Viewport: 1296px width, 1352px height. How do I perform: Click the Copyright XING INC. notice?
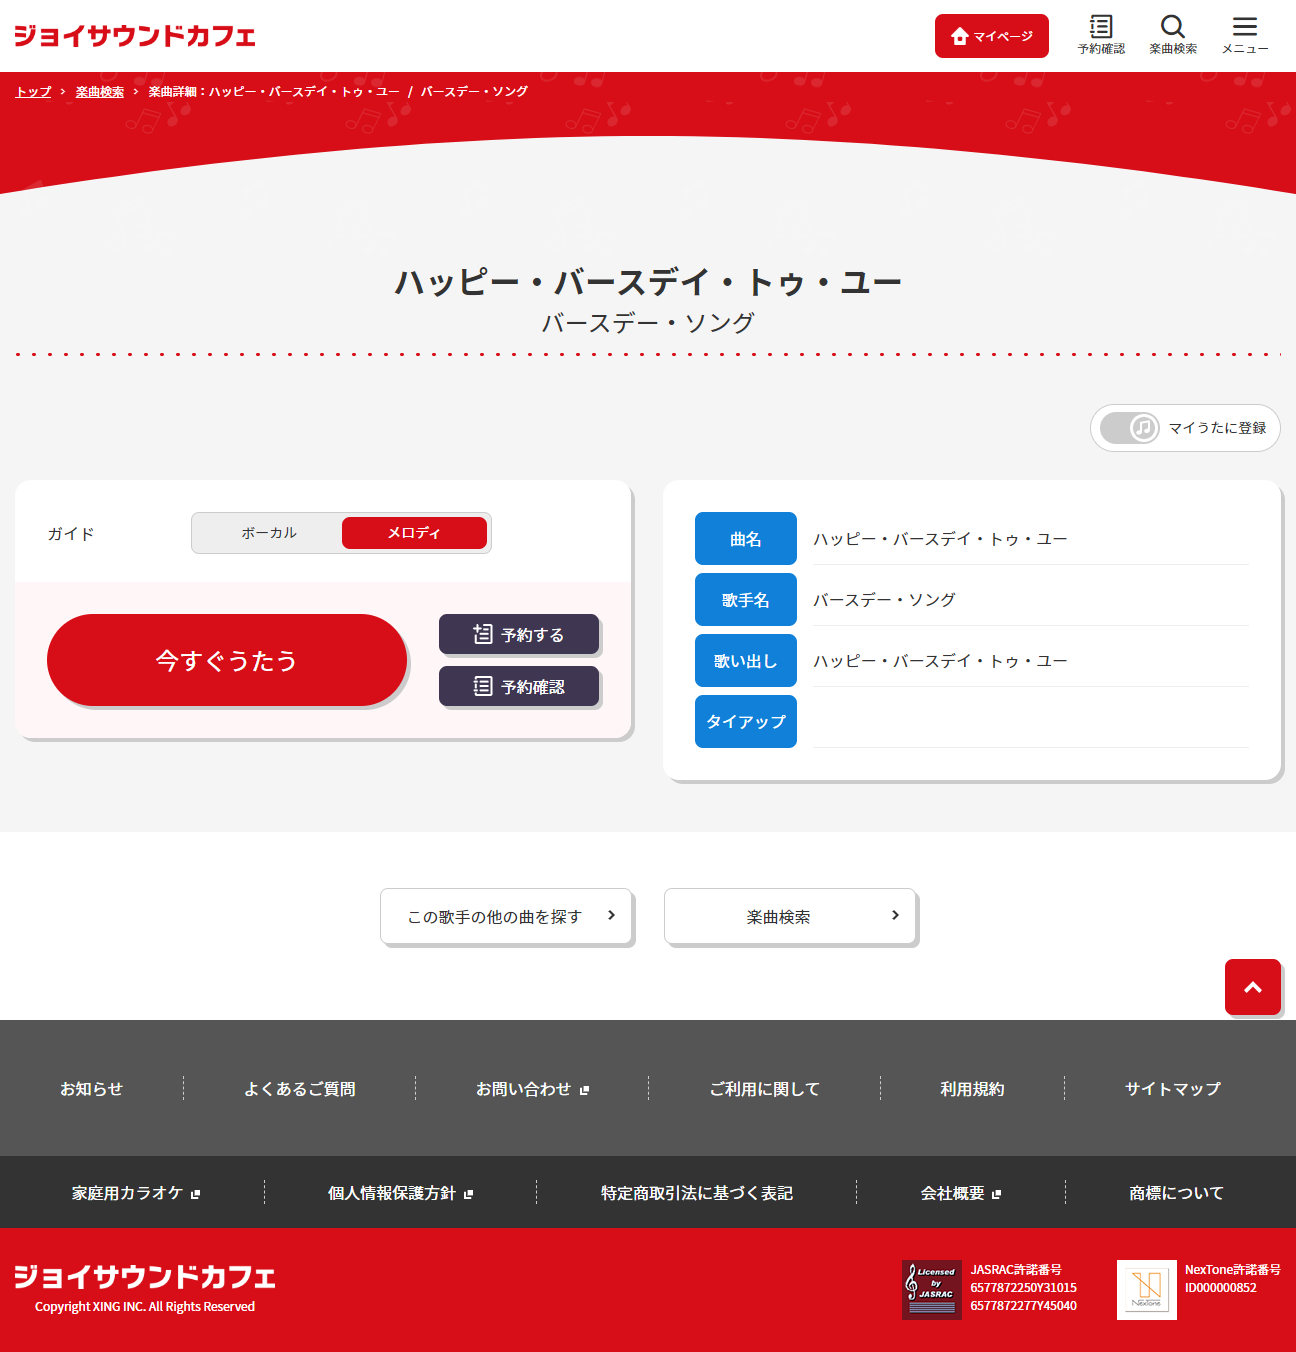coord(145,1307)
